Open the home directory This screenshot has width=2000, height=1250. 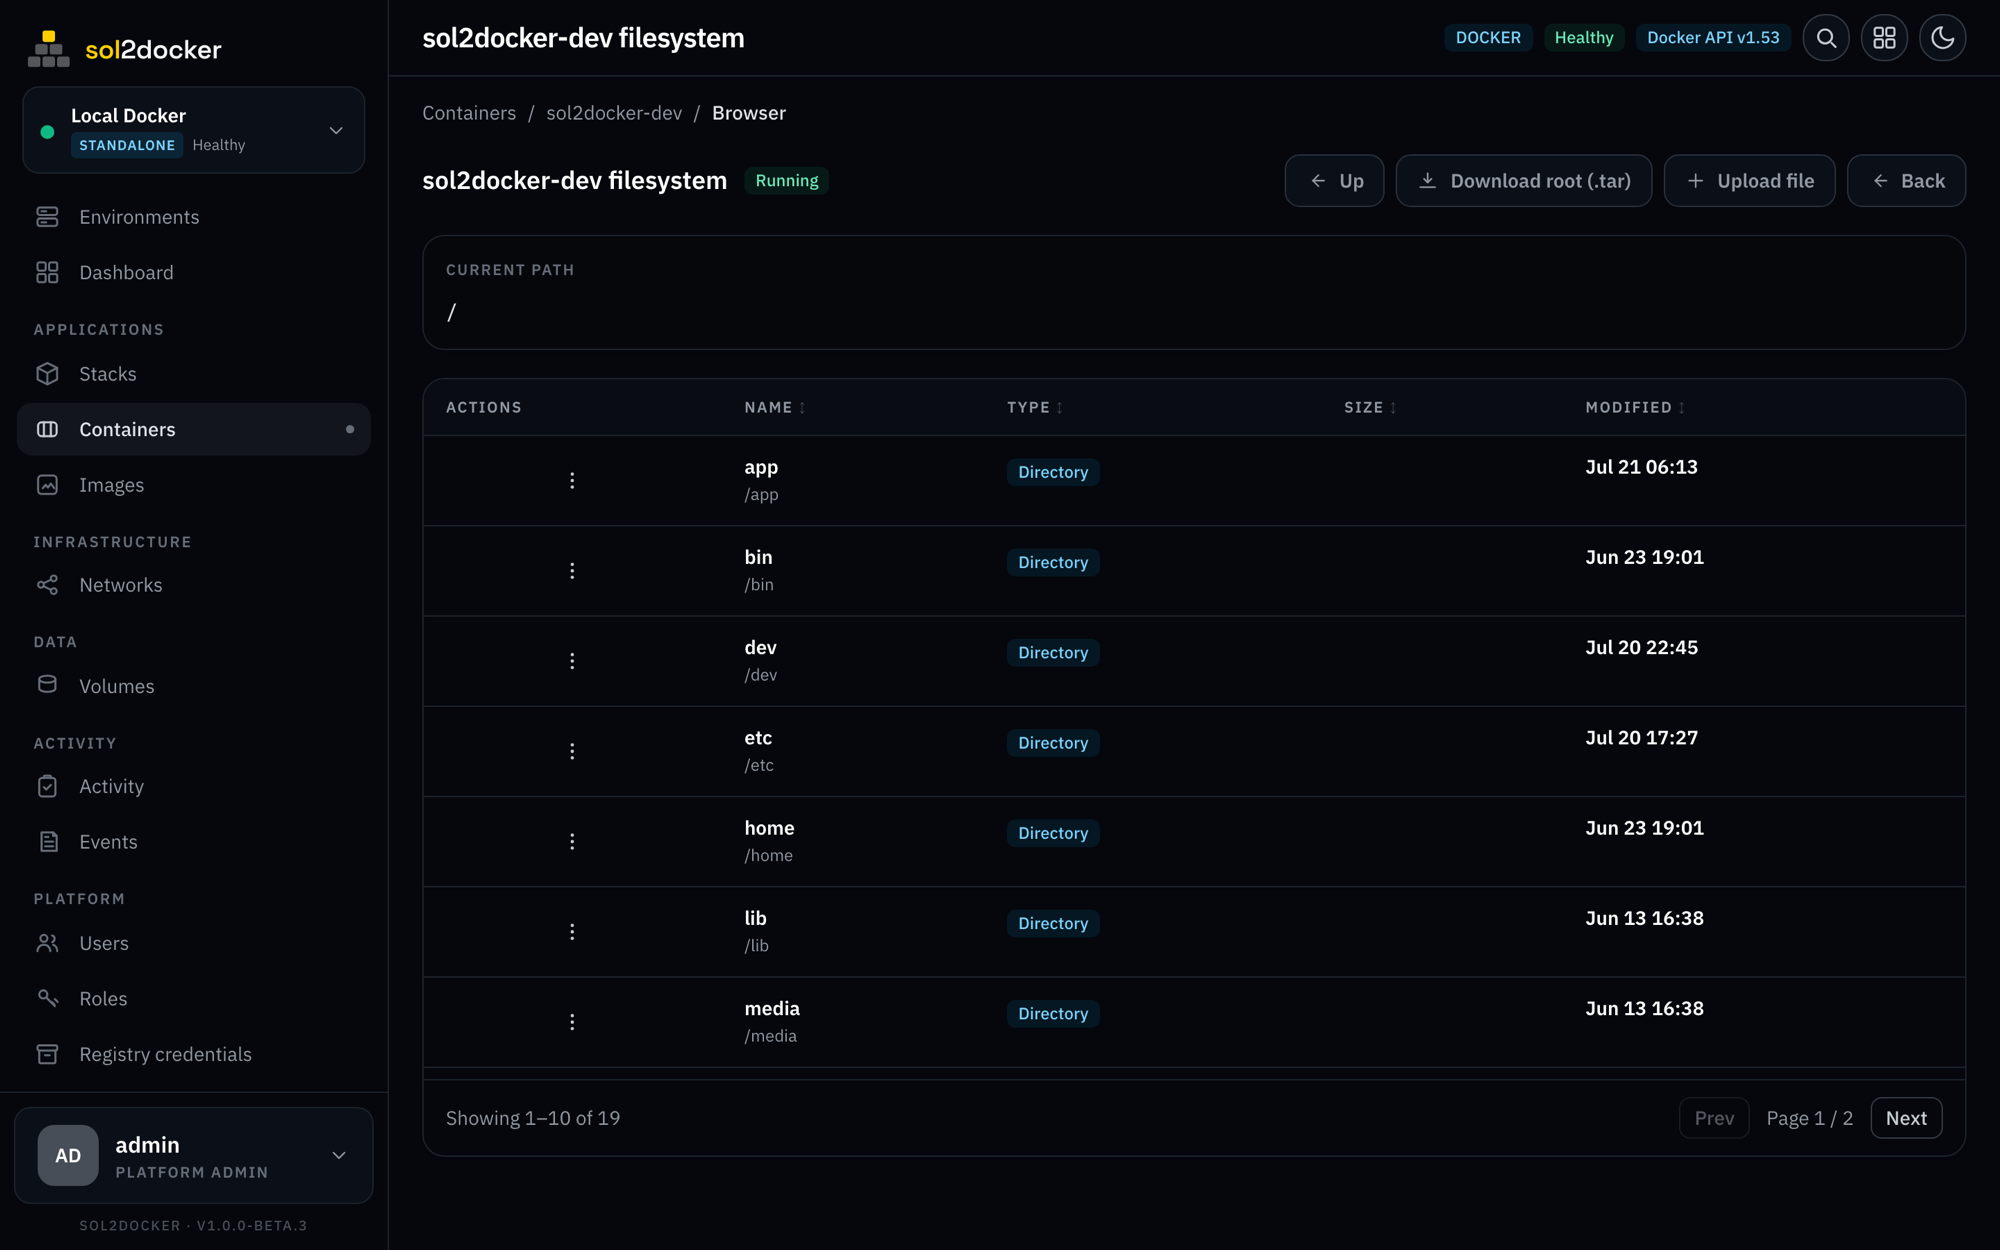pos(769,828)
